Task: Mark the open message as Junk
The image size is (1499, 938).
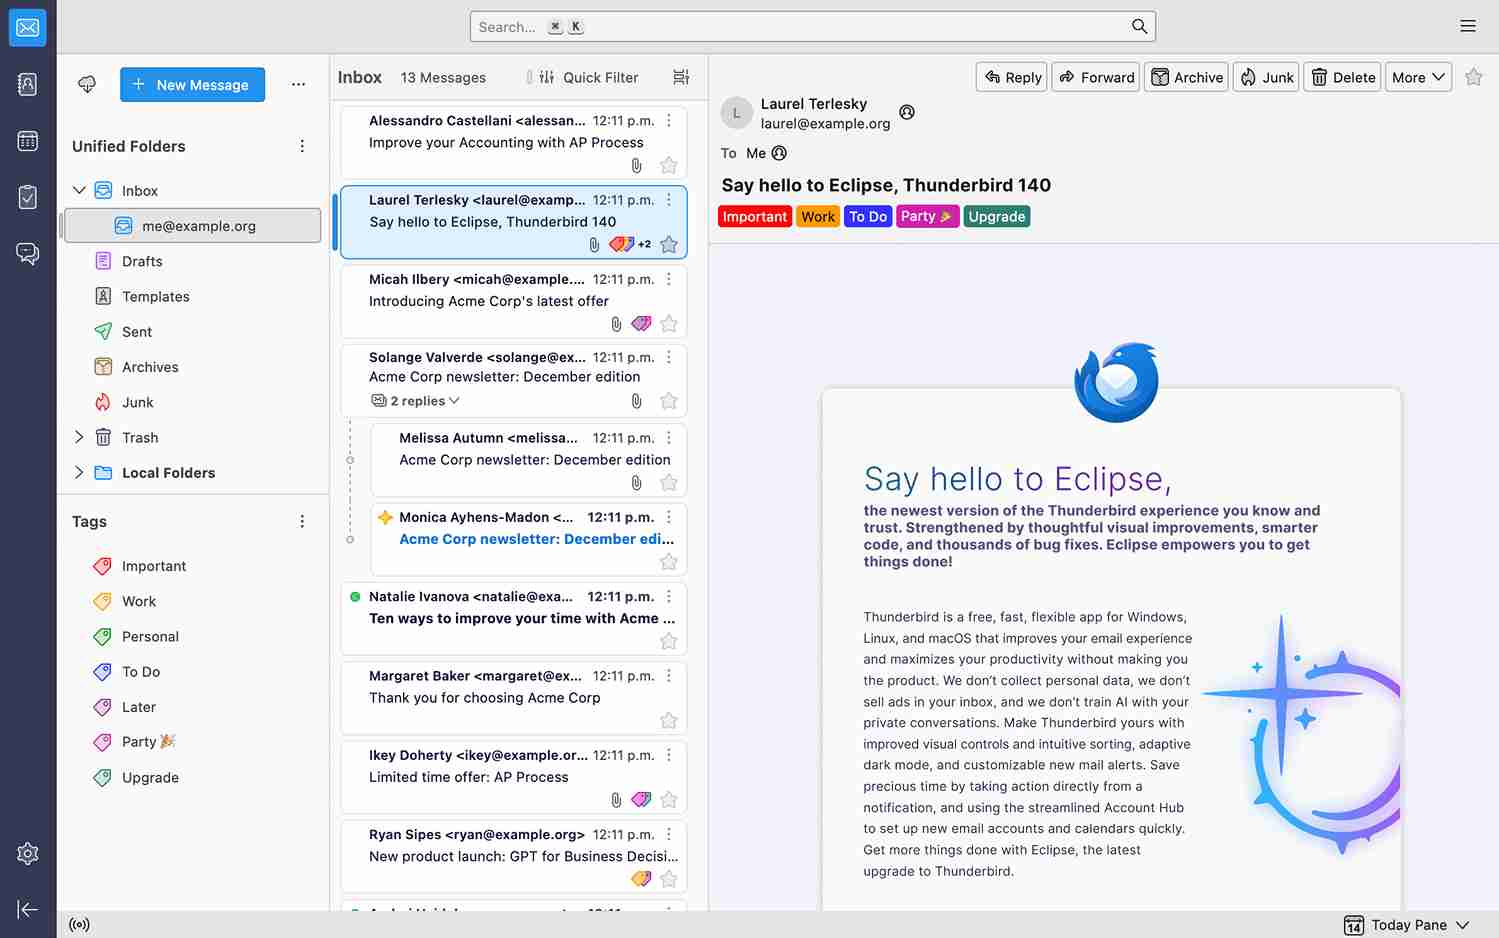Action: 1266,77
